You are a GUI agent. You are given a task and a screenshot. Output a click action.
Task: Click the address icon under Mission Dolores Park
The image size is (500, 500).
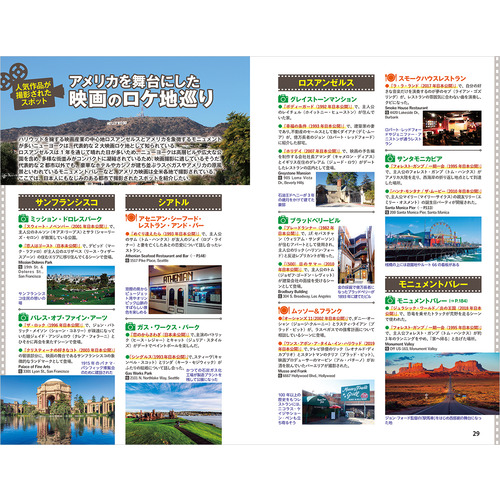pyautogui.click(x=20, y=267)
